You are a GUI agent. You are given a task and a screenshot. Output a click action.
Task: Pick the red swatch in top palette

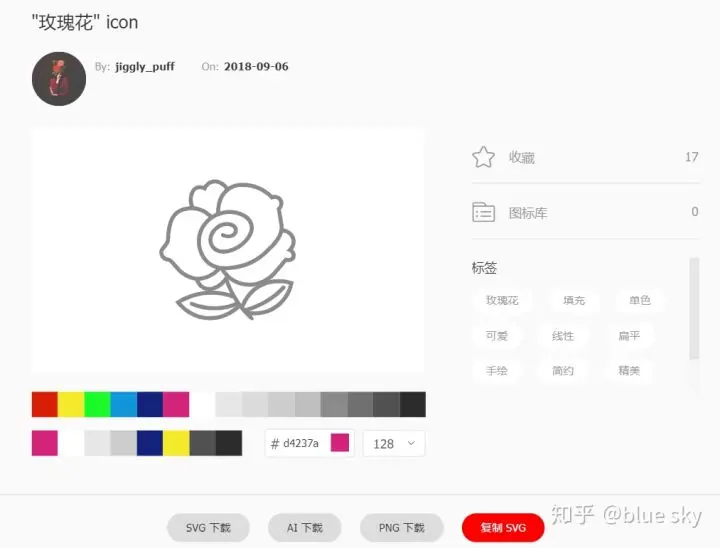click(x=45, y=404)
